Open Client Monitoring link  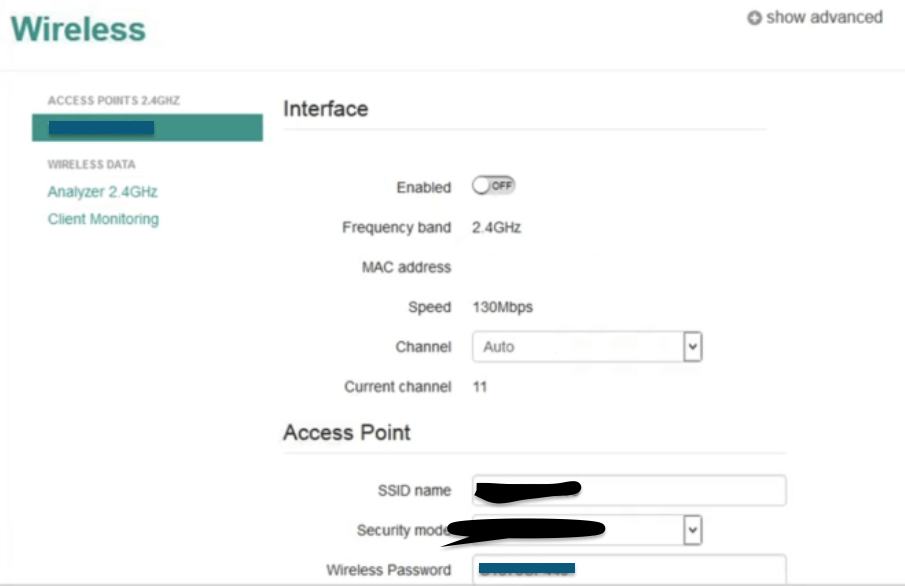point(103,219)
